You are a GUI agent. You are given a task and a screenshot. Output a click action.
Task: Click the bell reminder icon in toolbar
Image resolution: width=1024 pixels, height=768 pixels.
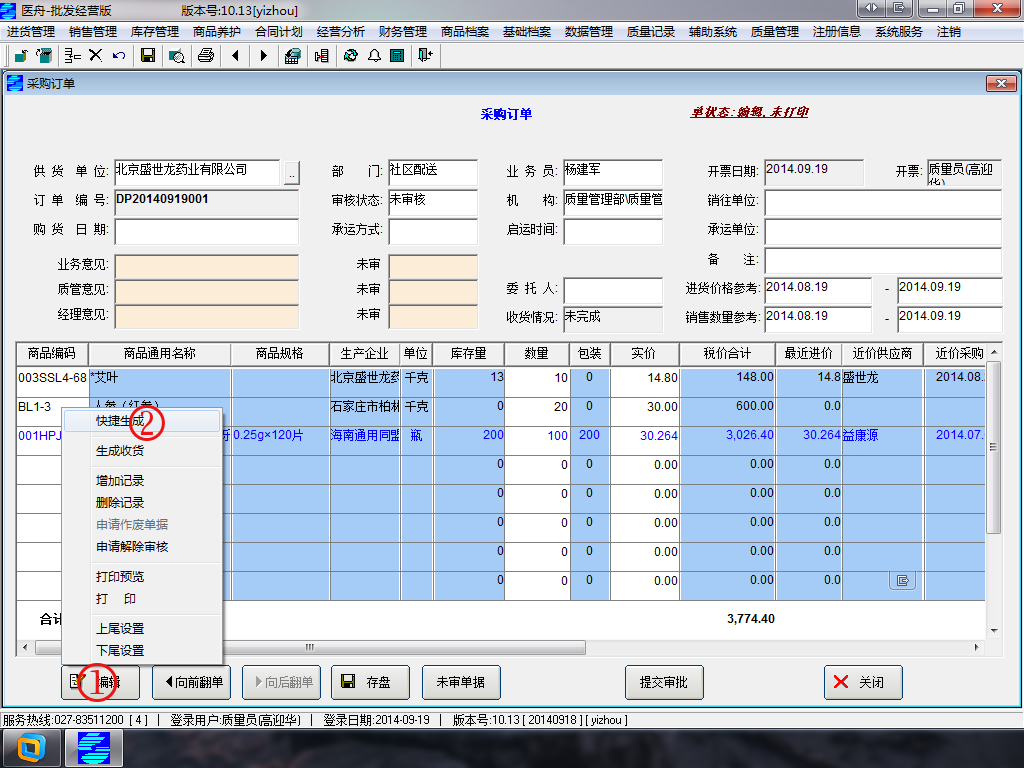coord(374,56)
